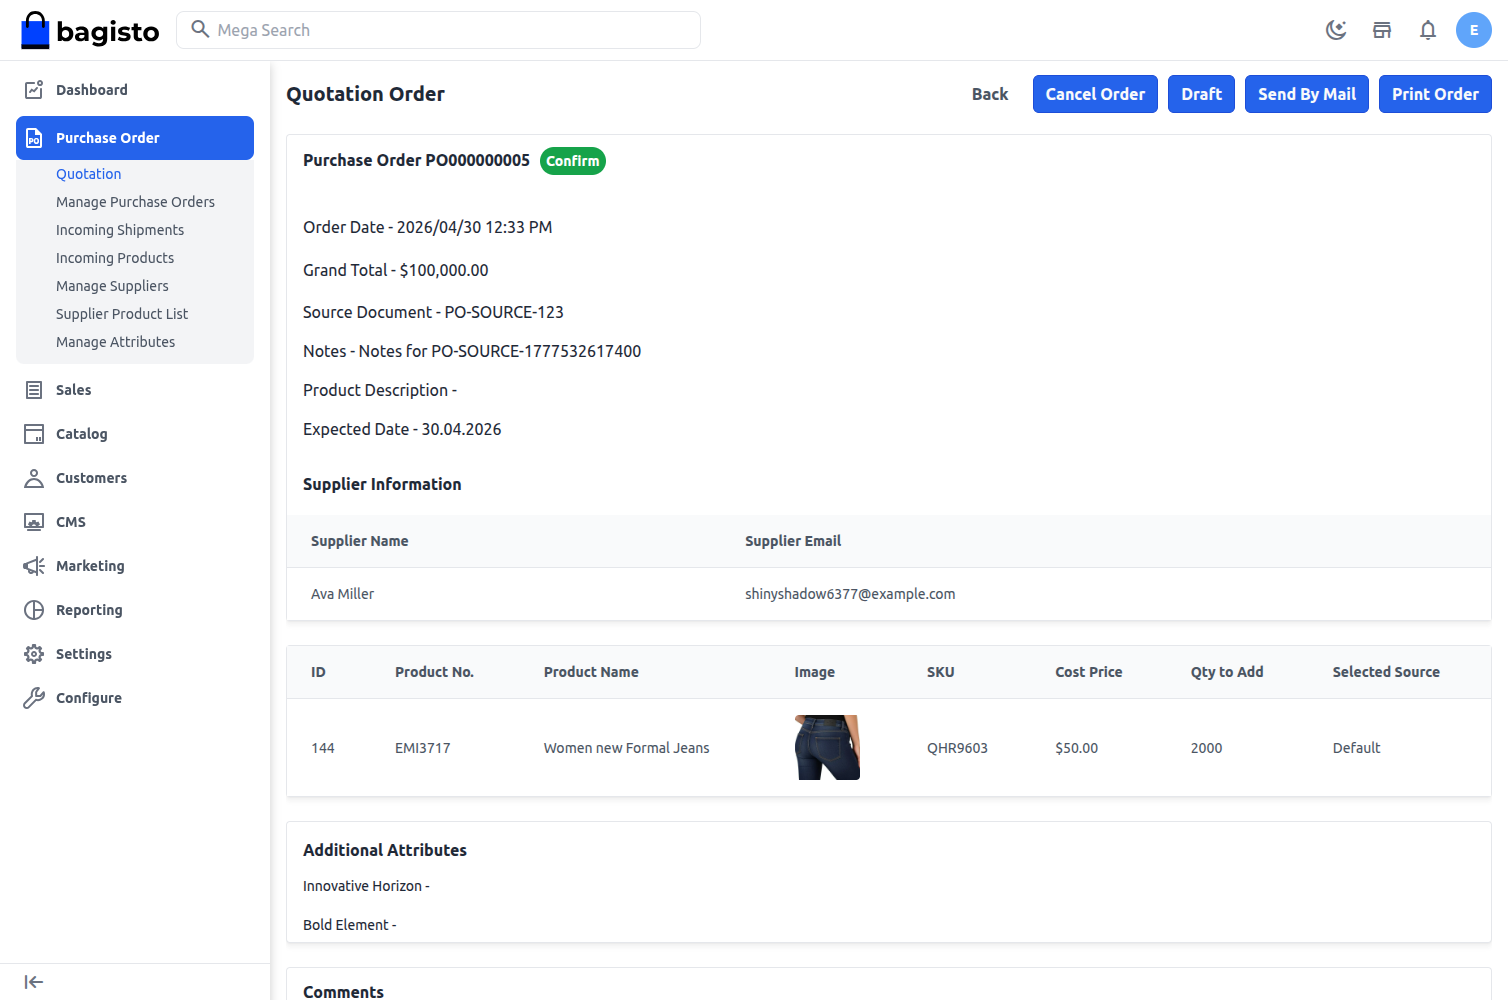Click the Back link
Screen dimensions: 1508x1000
989,93
